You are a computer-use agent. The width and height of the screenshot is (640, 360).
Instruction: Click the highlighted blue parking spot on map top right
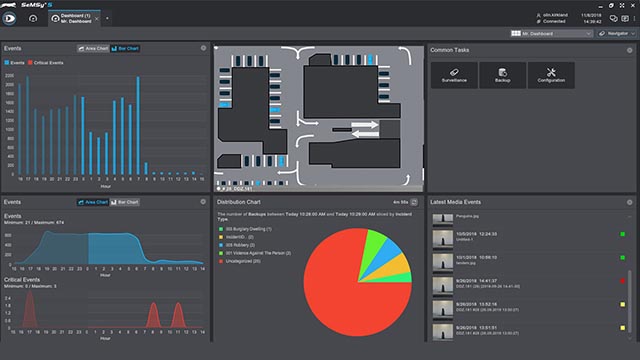pyautogui.click(x=370, y=60)
